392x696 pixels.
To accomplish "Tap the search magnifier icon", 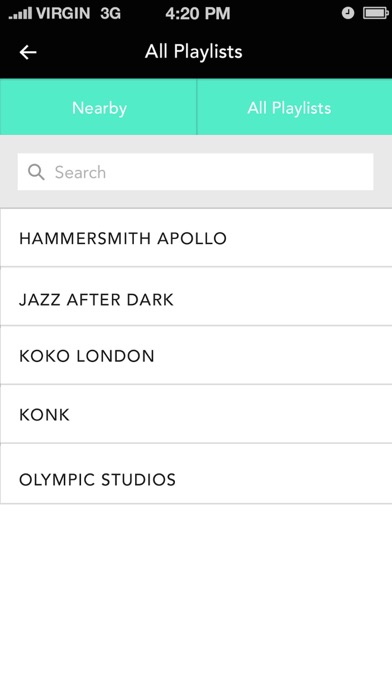I will coord(36,172).
